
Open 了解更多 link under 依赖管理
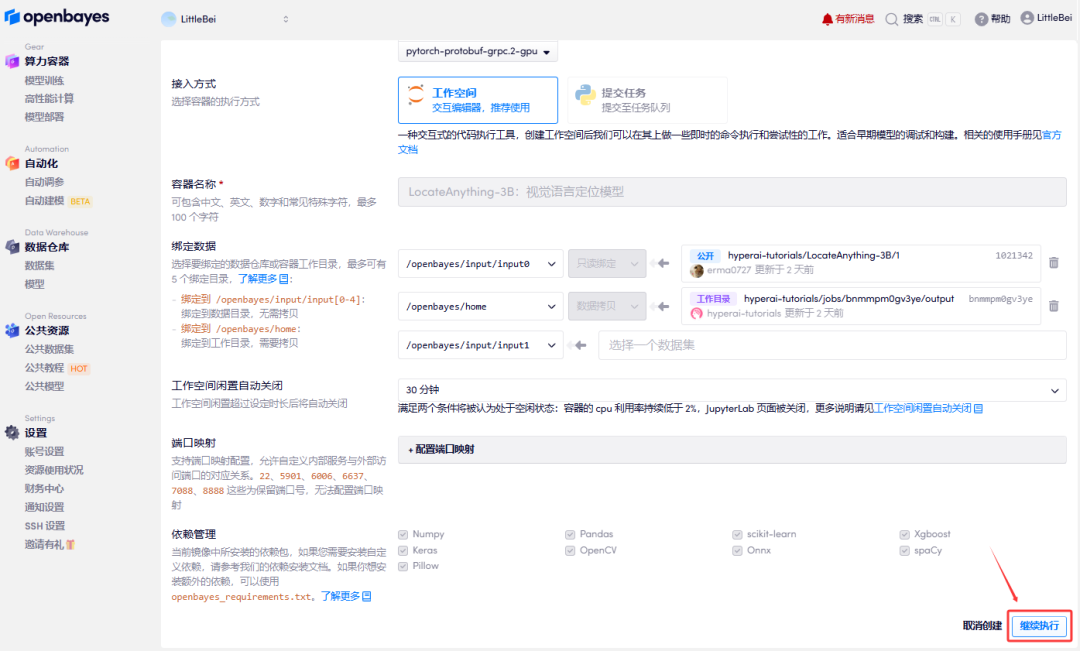[x=346, y=596]
